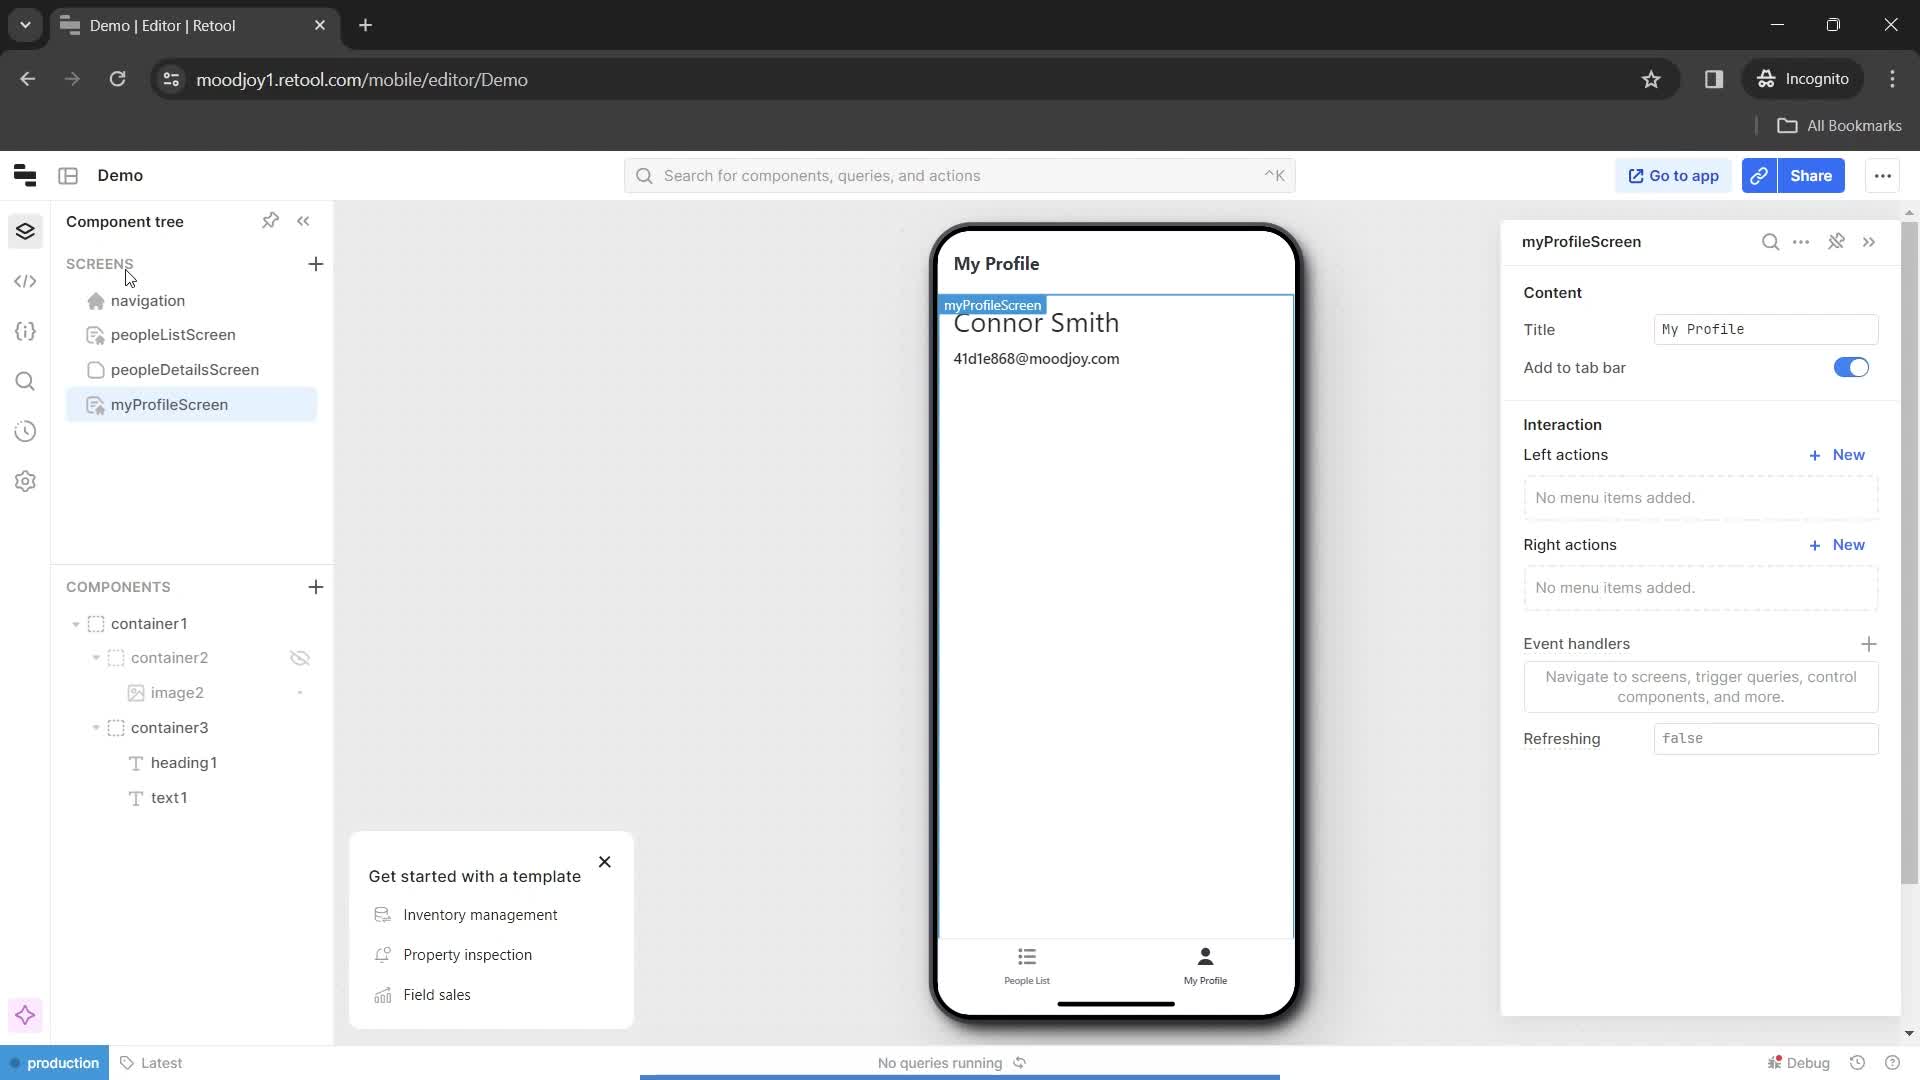Click the Go to app button

click(1673, 175)
